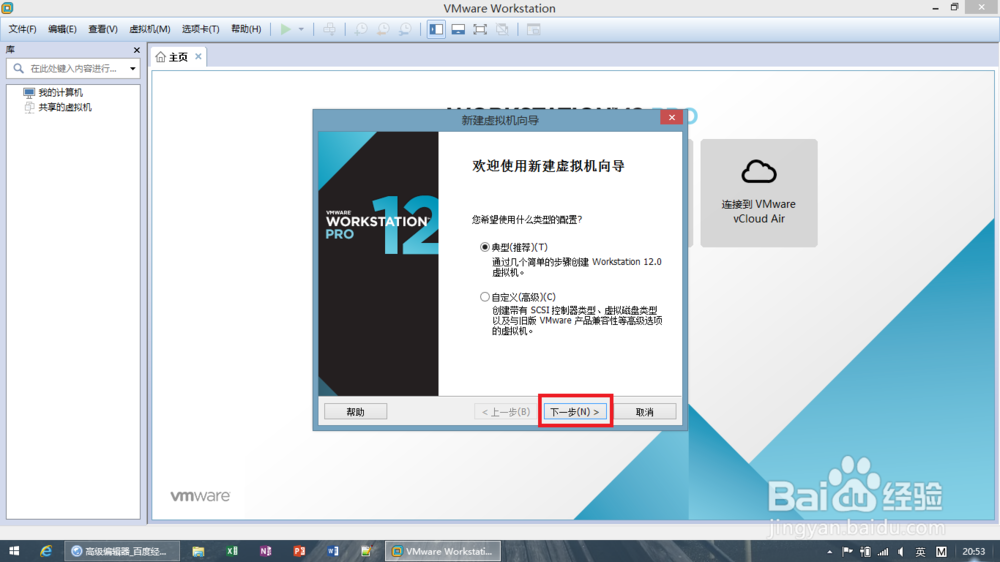The height and width of the screenshot is (562, 1000).
Task: Click the 下一步(N) button
Action: point(575,411)
